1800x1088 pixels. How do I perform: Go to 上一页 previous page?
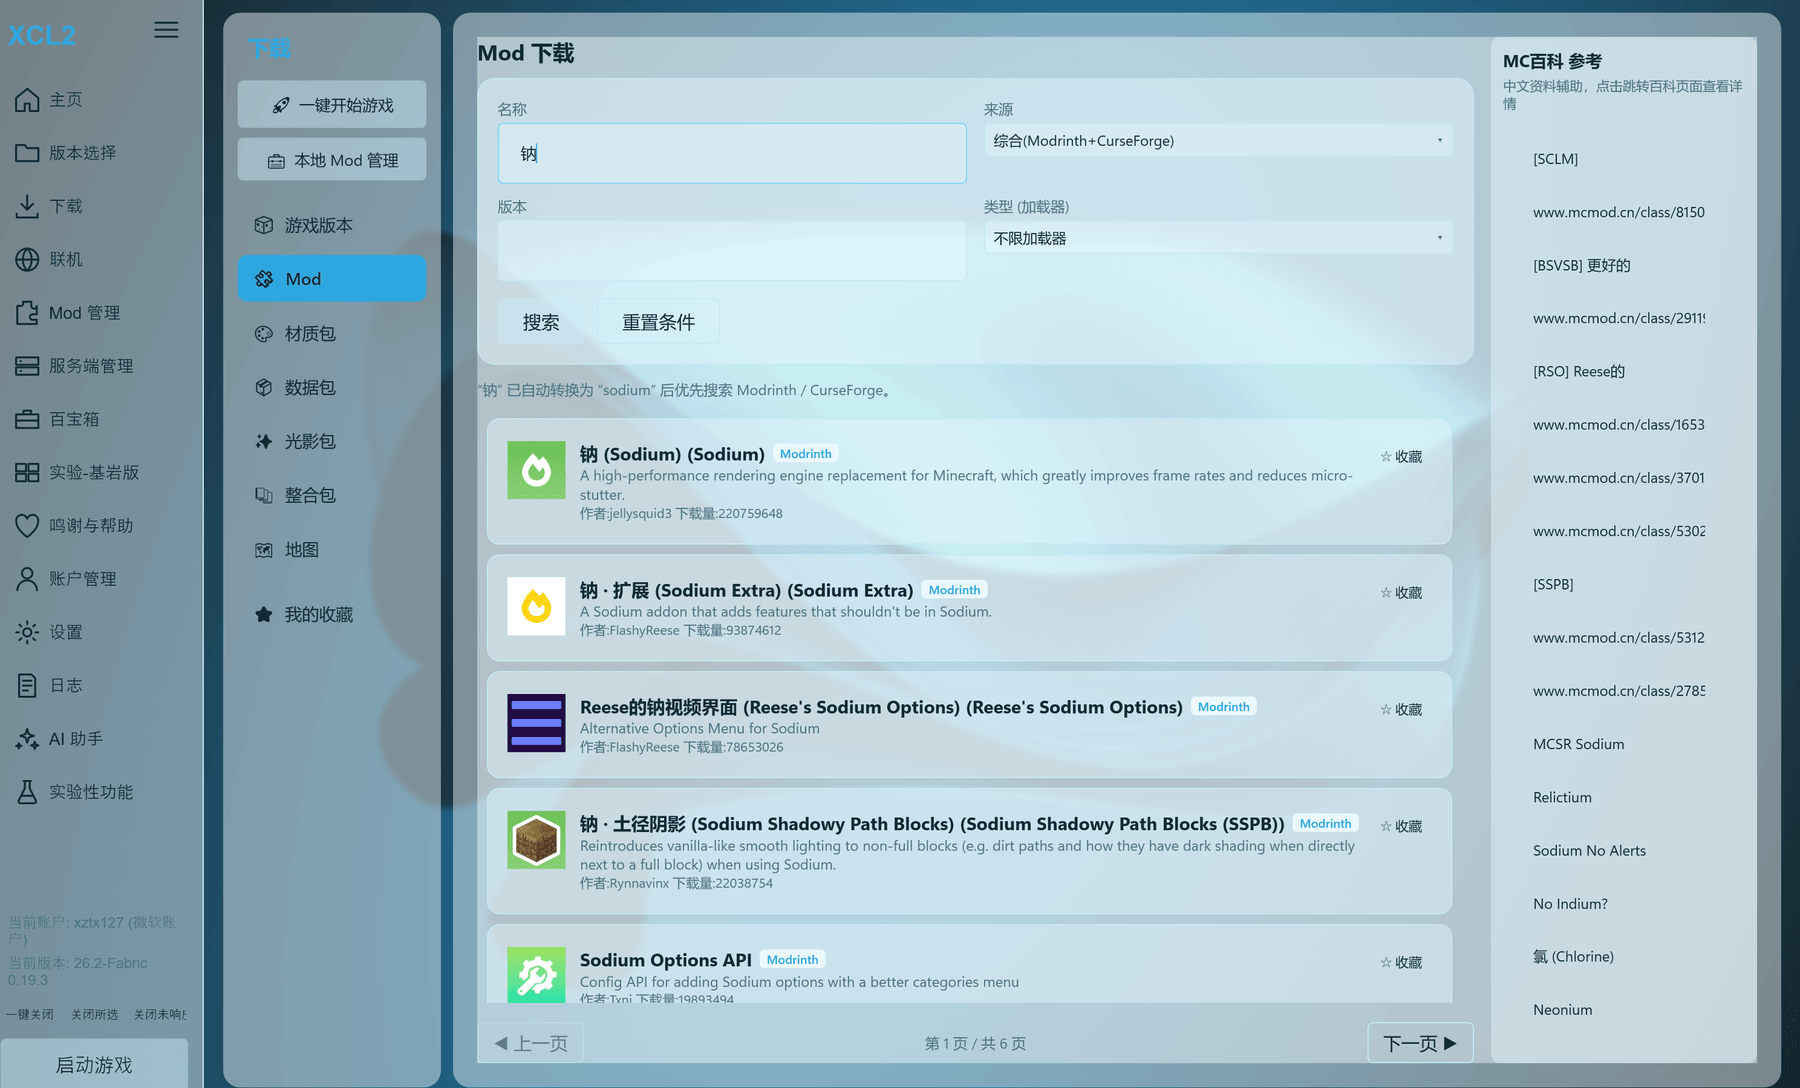point(531,1043)
